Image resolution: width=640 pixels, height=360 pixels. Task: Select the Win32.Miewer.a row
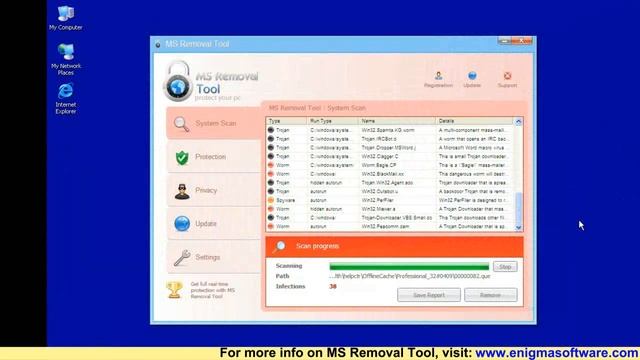tap(390, 209)
